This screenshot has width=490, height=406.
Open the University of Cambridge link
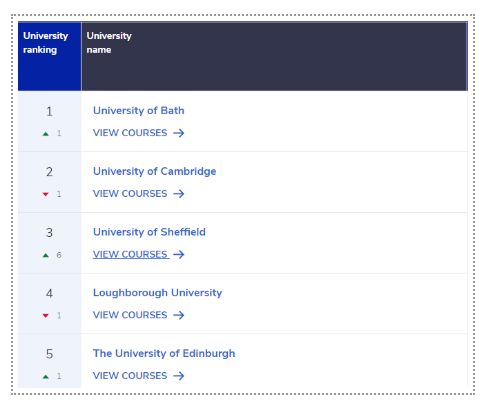point(155,171)
